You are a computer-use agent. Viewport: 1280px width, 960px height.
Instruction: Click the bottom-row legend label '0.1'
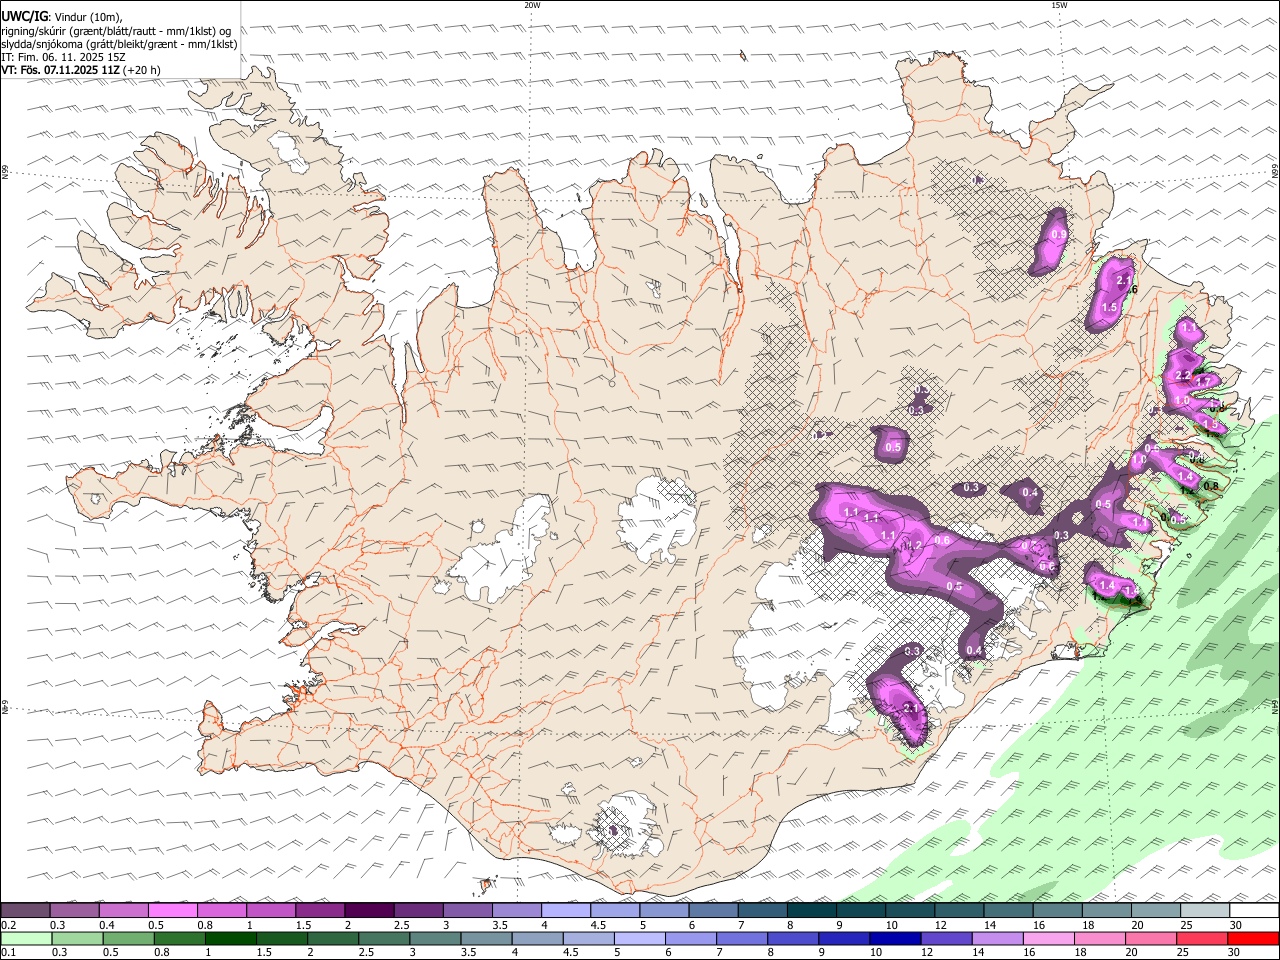pos(8,953)
